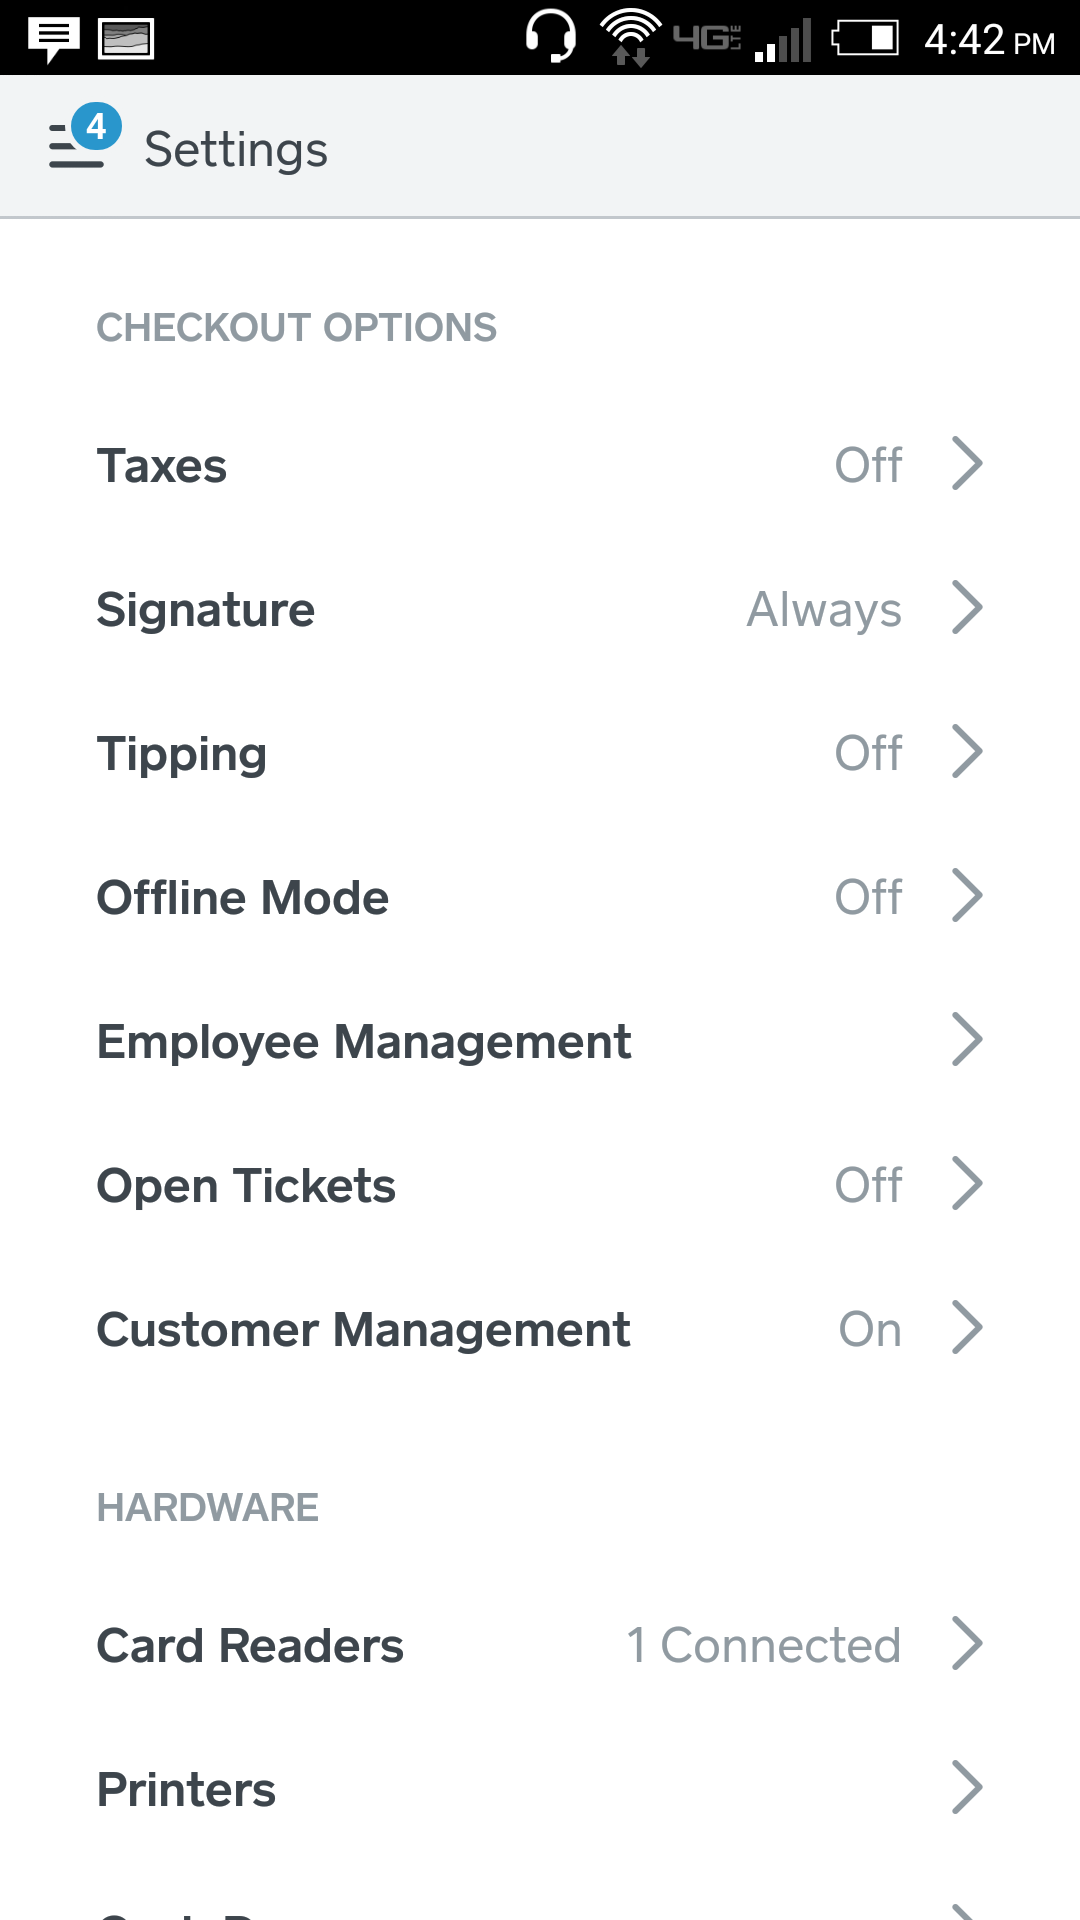Tap the Wi-Fi signal icon
The image size is (1080, 1920).
629,37
